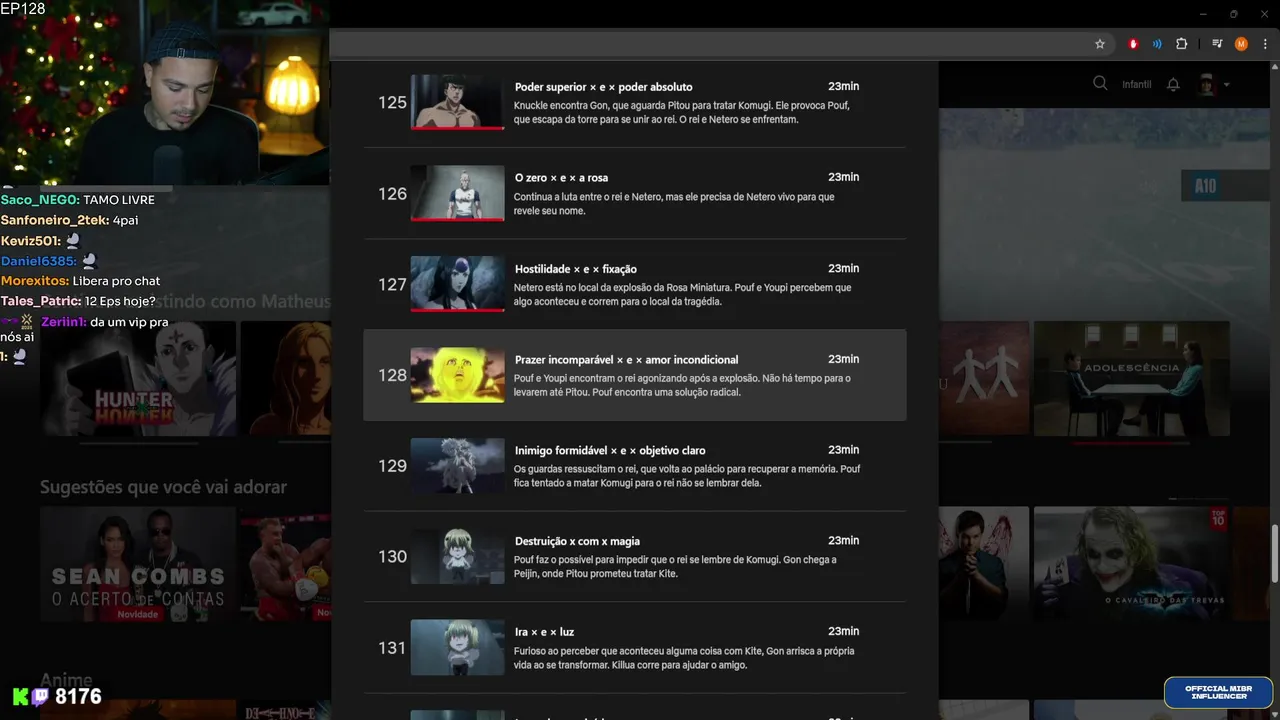Open the orange M Chrome profile
This screenshot has width=1280, height=720.
point(1241,44)
